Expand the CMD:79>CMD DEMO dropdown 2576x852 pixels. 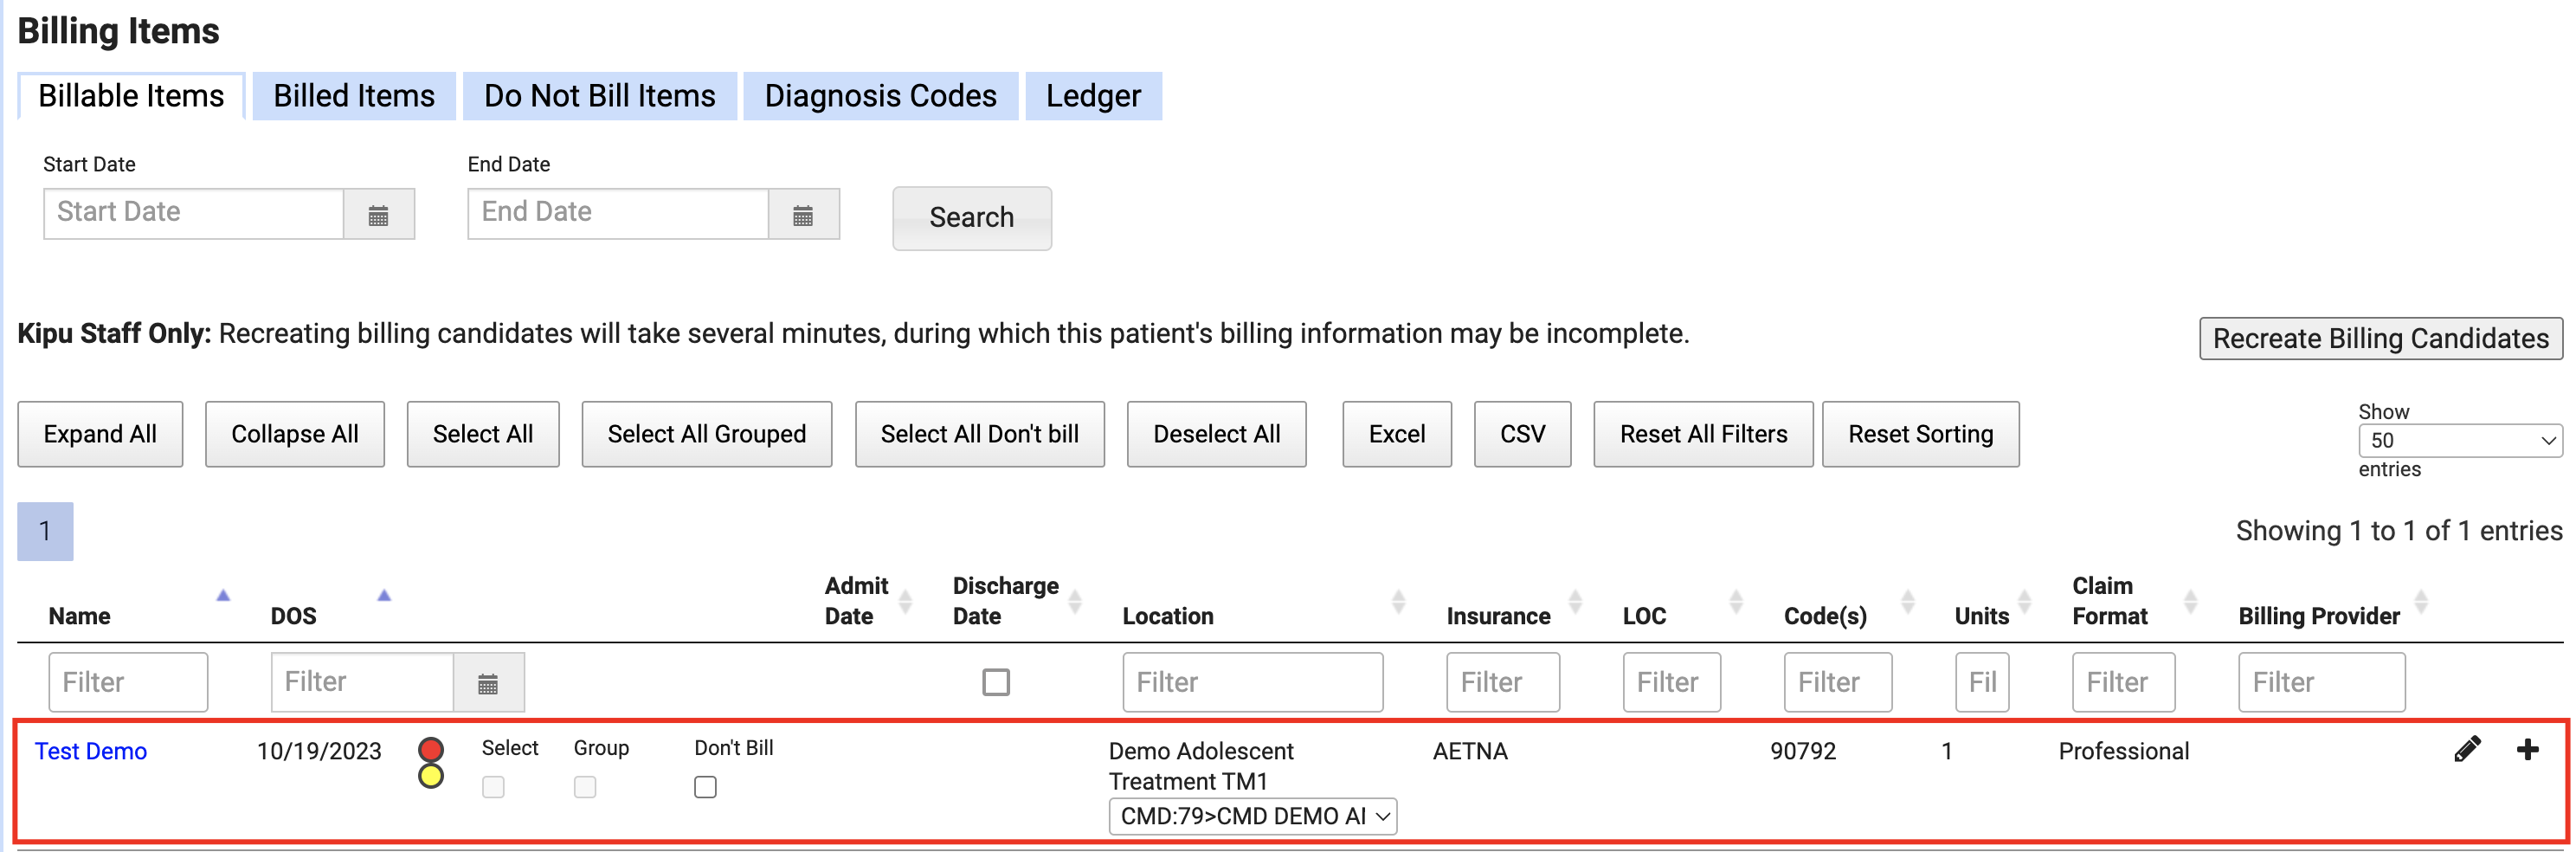[1252, 817]
